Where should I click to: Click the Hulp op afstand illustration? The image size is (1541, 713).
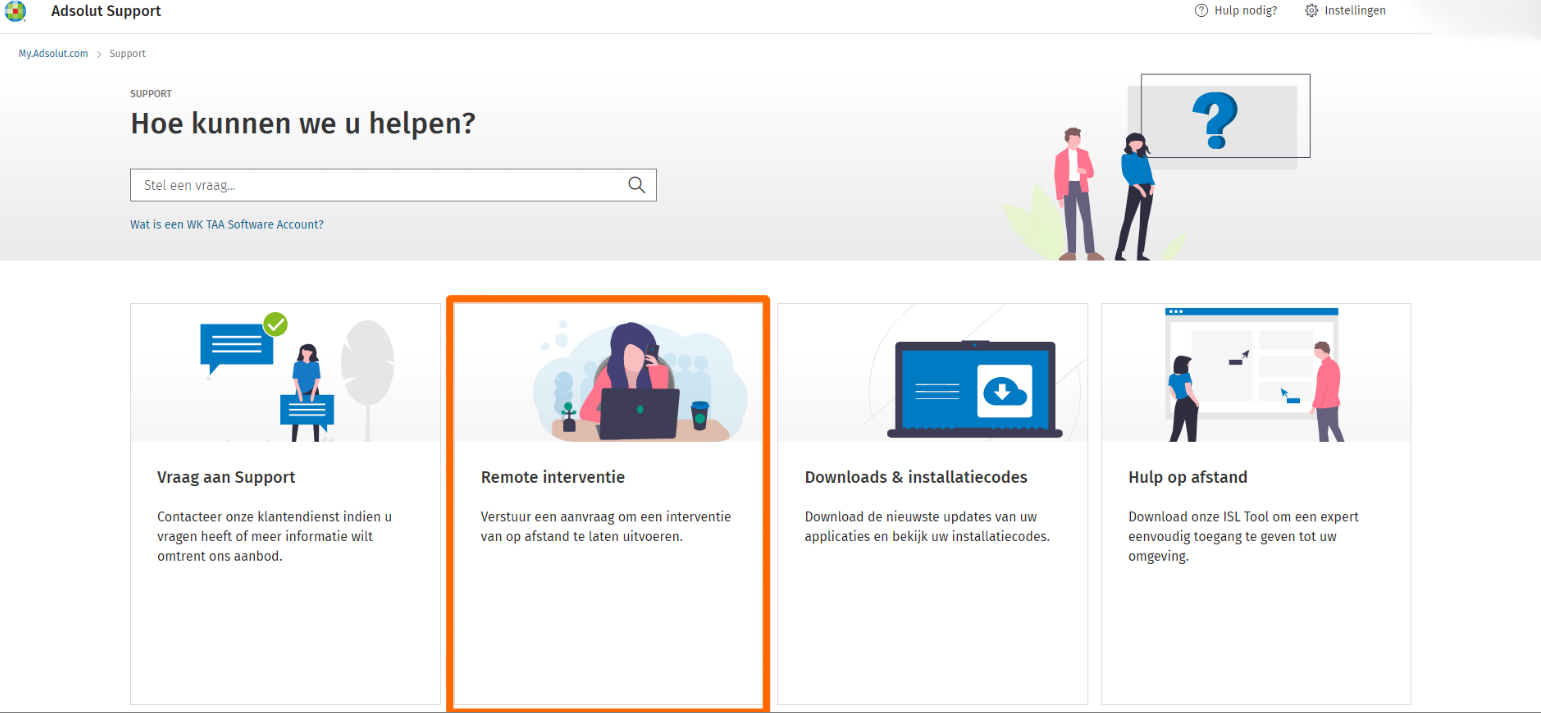(x=1255, y=375)
